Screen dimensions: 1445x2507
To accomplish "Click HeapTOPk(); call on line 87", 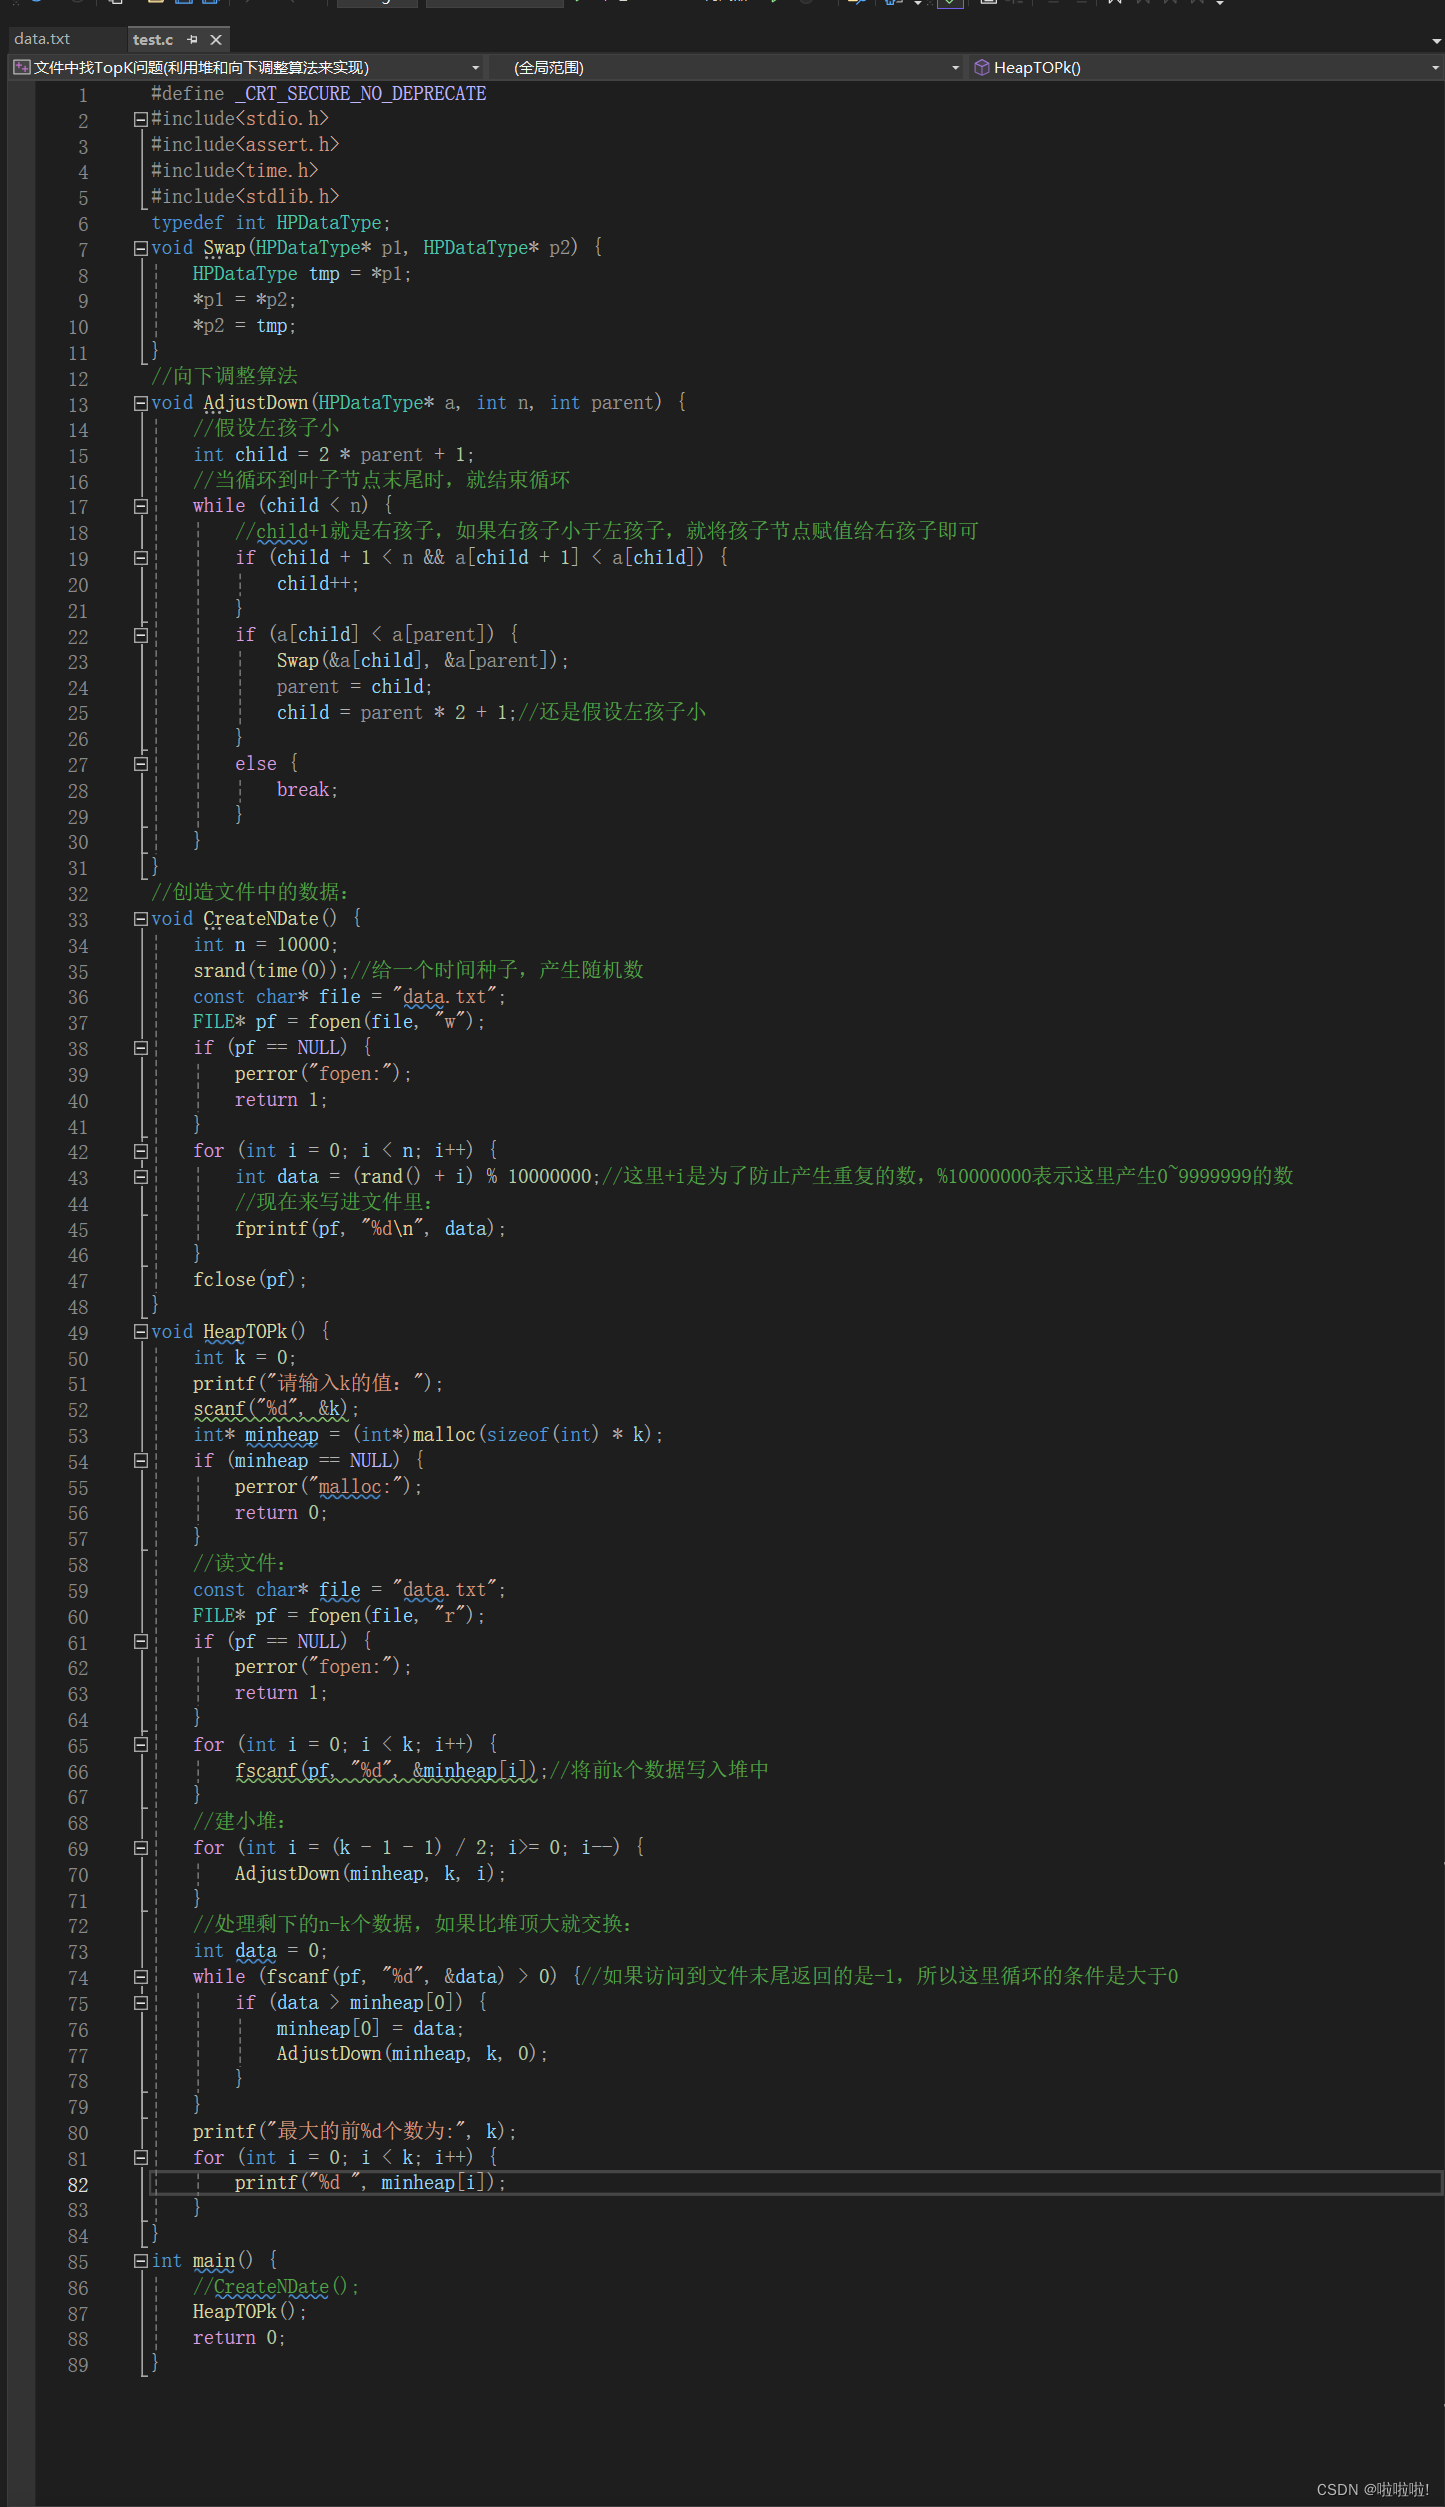I will pos(250,2312).
